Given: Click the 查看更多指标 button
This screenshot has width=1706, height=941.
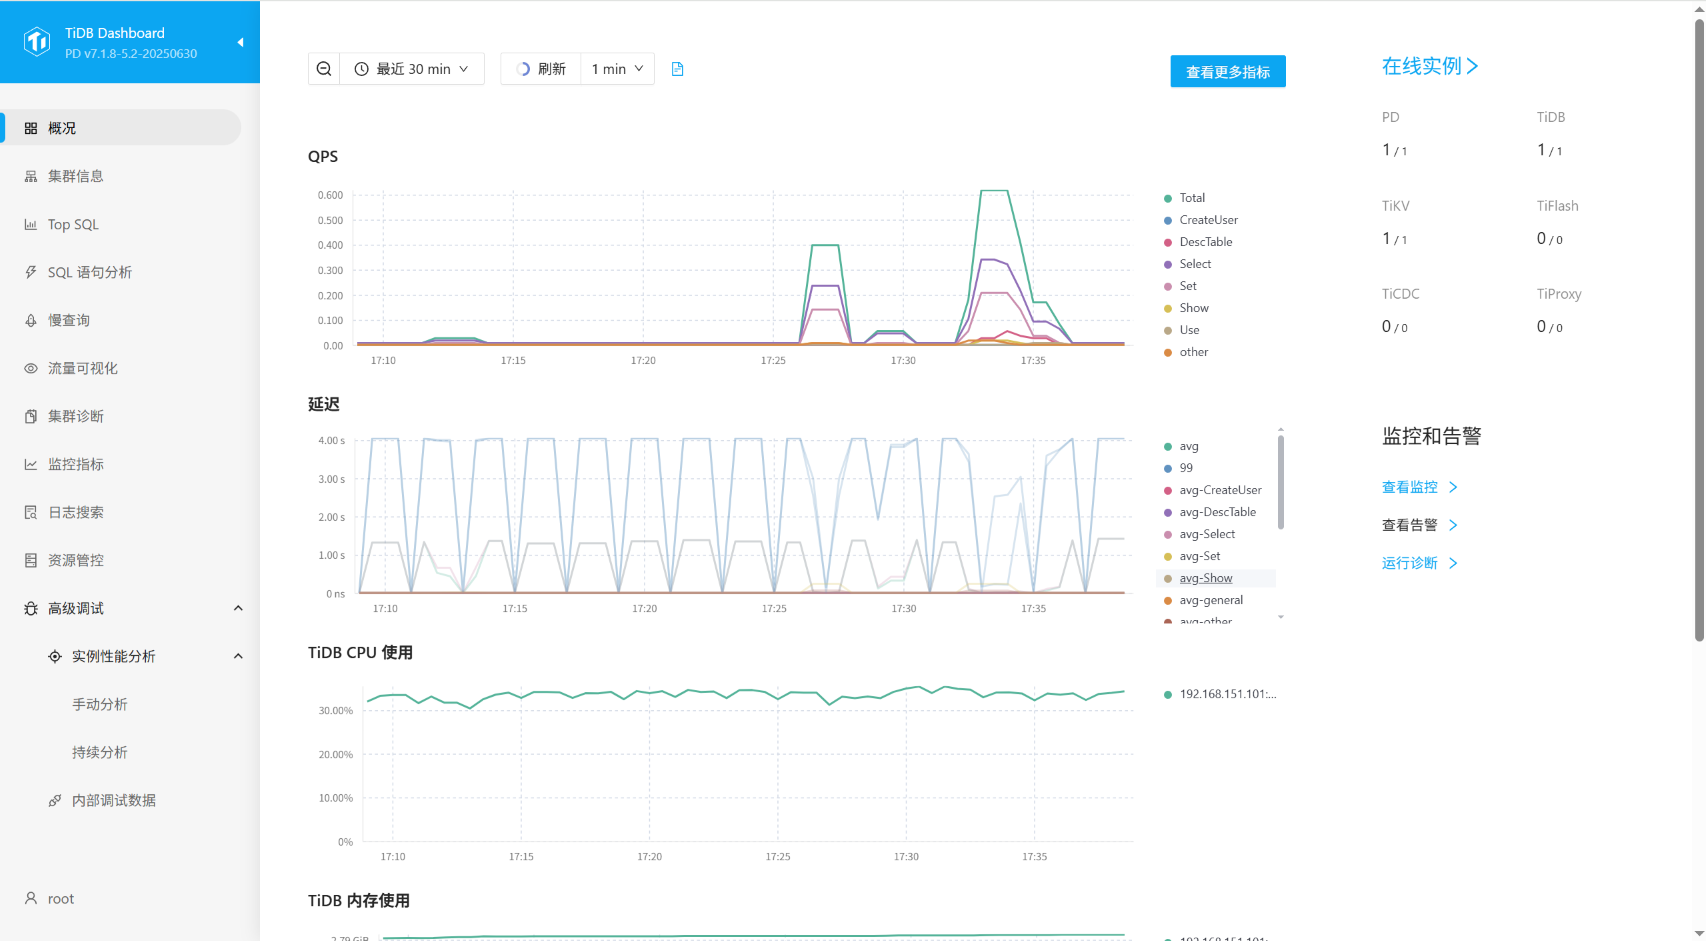Looking at the screenshot, I should pos(1227,72).
